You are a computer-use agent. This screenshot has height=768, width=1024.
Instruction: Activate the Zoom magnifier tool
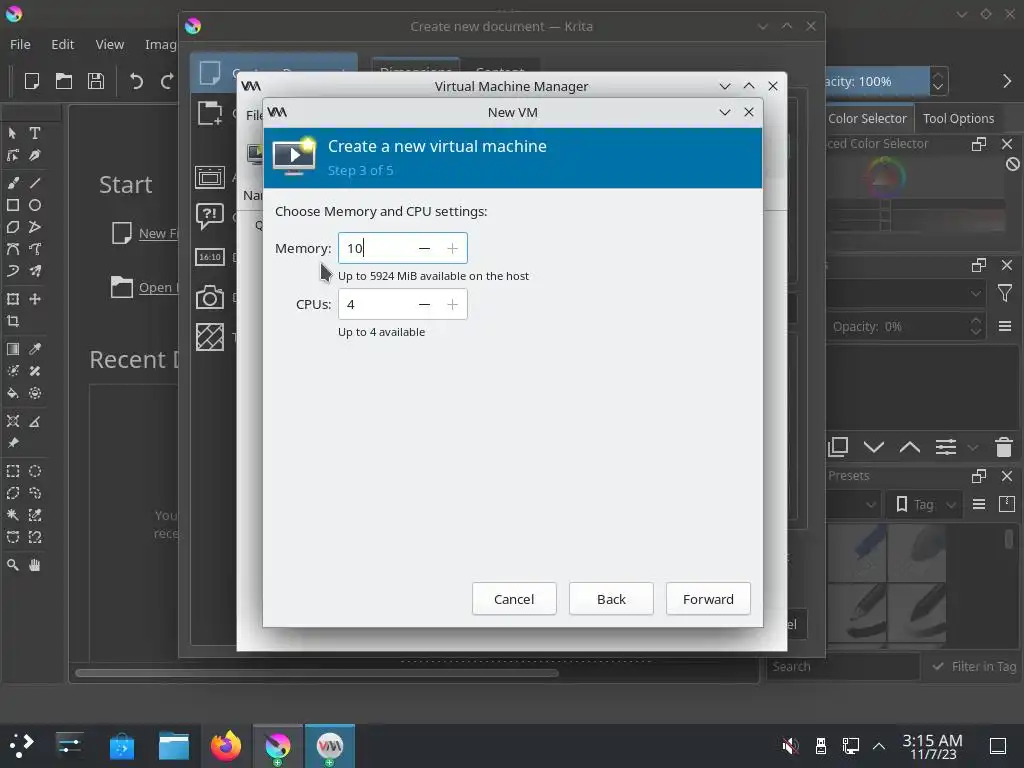12,565
